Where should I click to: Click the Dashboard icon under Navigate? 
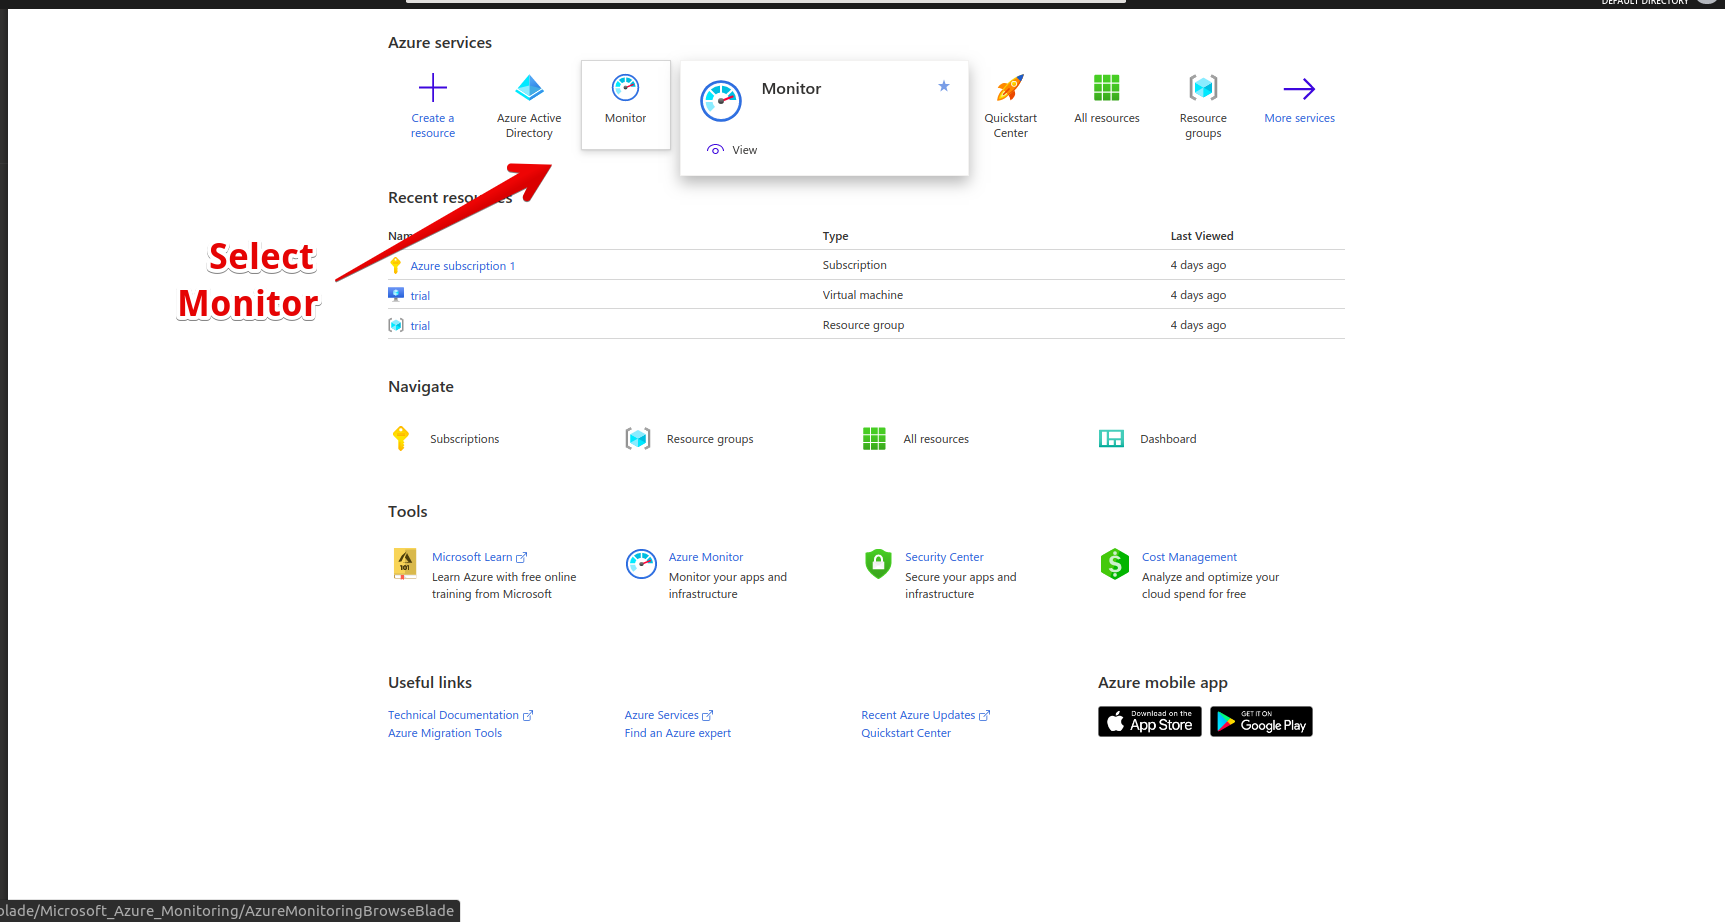[x=1111, y=438]
